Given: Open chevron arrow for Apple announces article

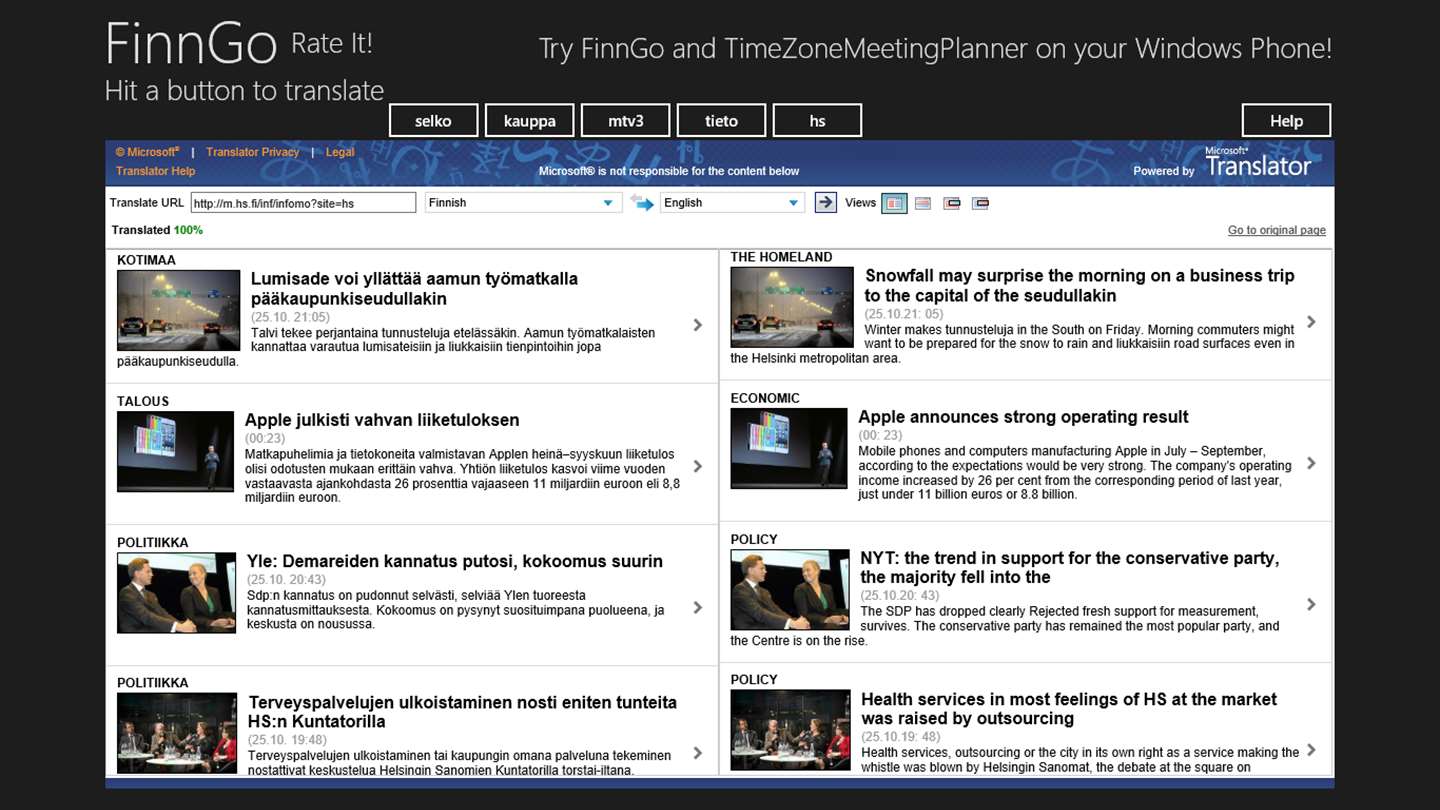Looking at the screenshot, I should point(1312,463).
